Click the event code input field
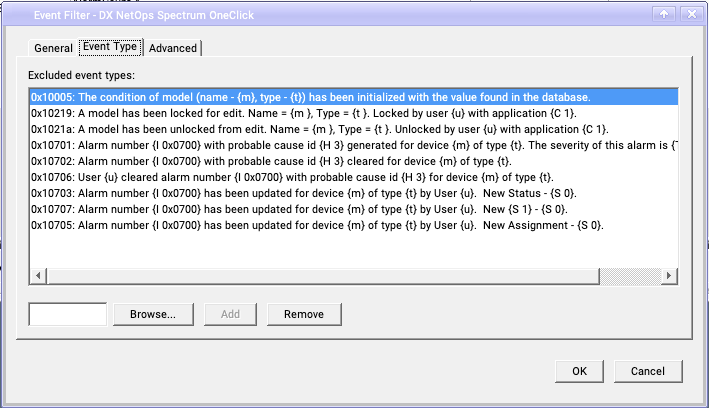This screenshot has width=709, height=408. pos(68,314)
